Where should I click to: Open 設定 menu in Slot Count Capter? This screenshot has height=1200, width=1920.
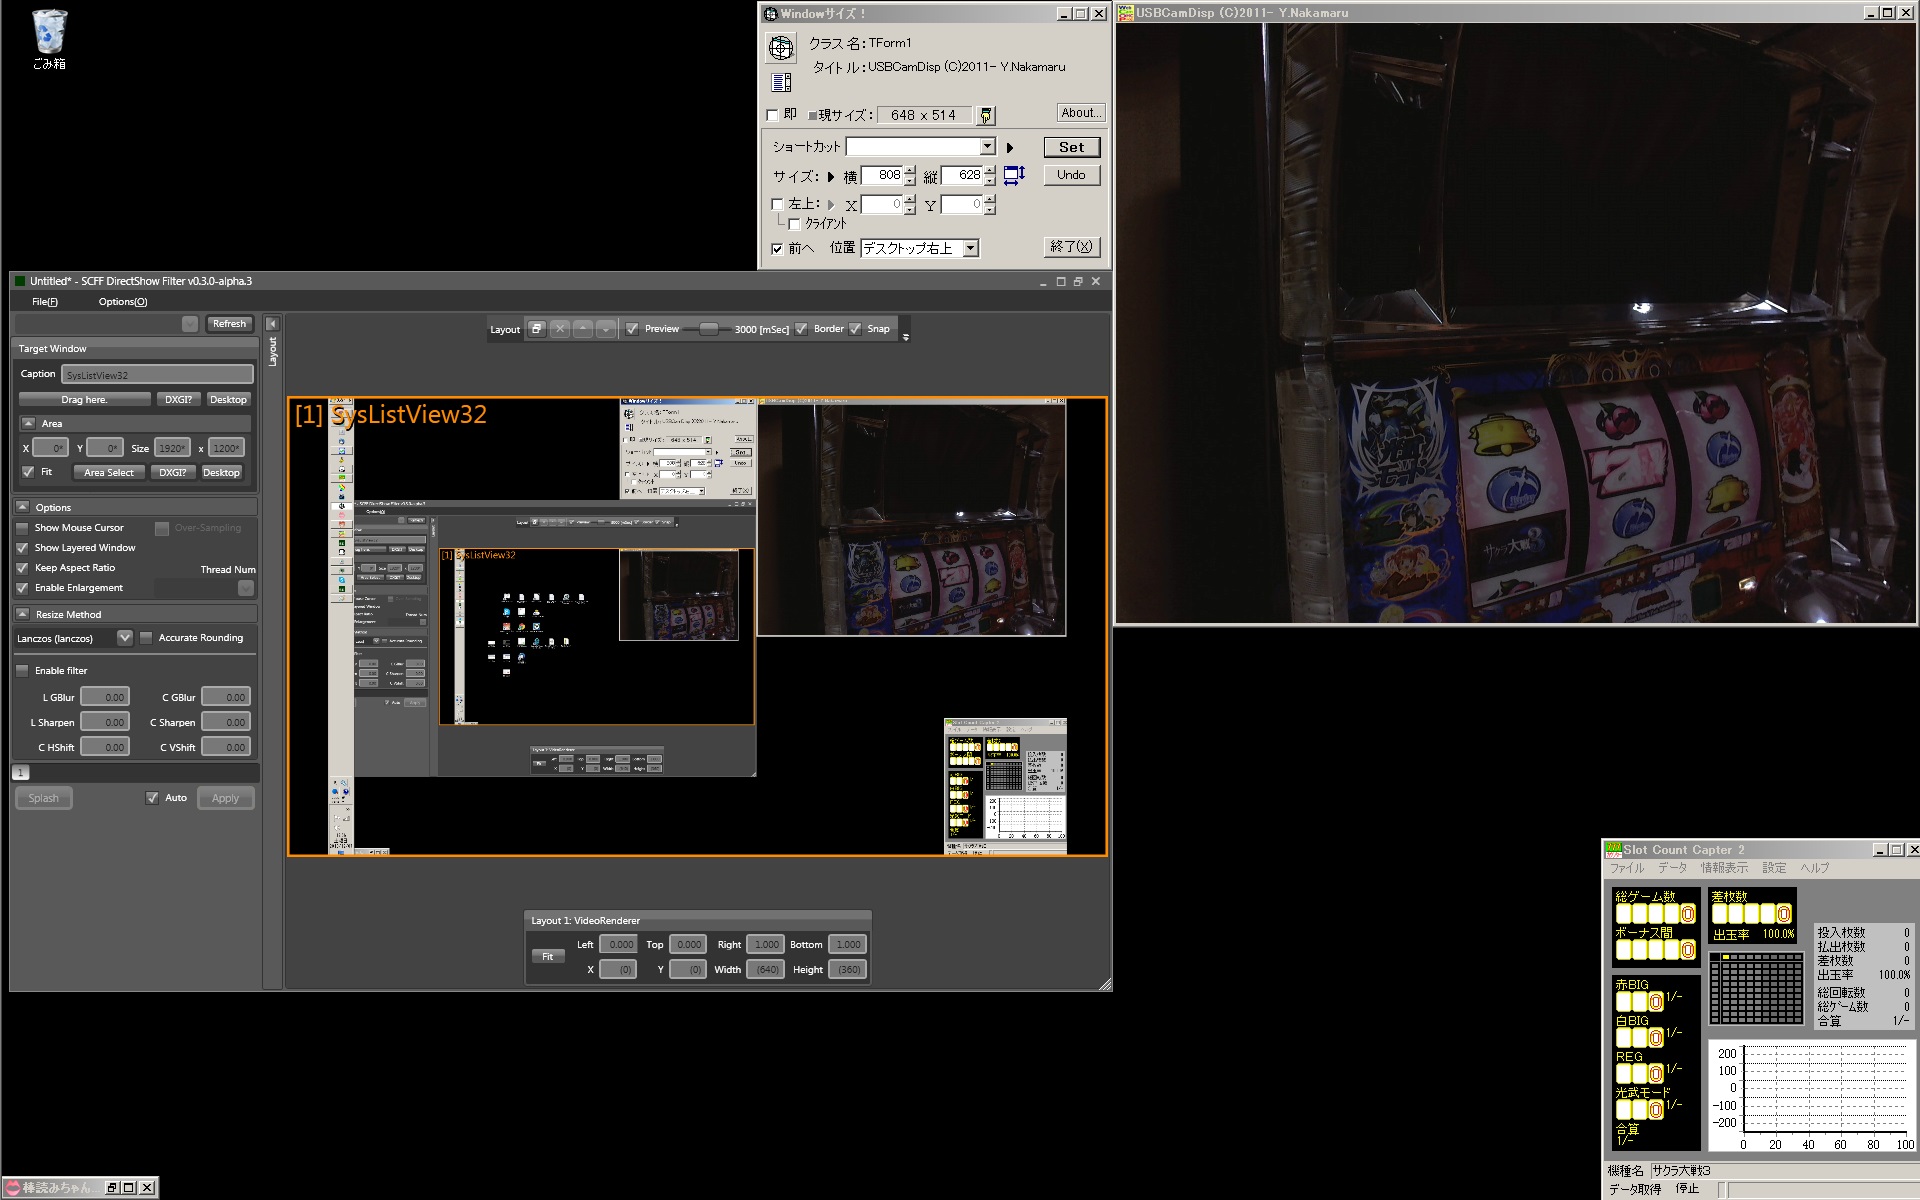[x=1774, y=868]
